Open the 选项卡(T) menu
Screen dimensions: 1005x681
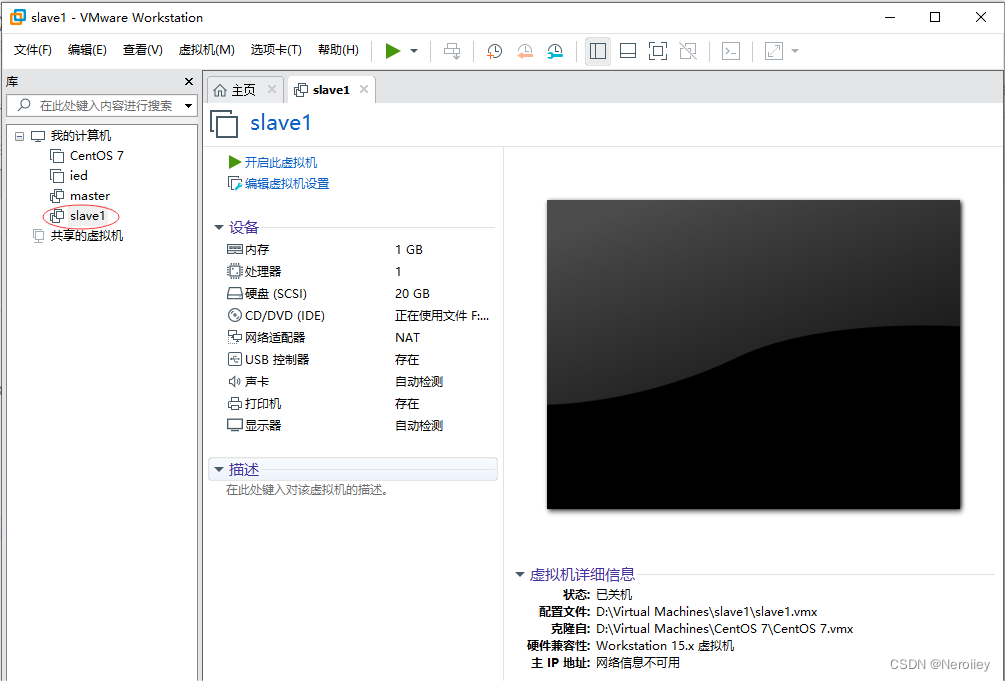pyautogui.click(x=276, y=50)
